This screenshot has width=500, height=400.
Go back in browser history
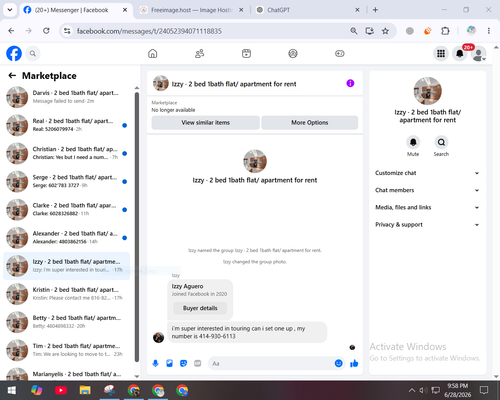tap(11, 31)
